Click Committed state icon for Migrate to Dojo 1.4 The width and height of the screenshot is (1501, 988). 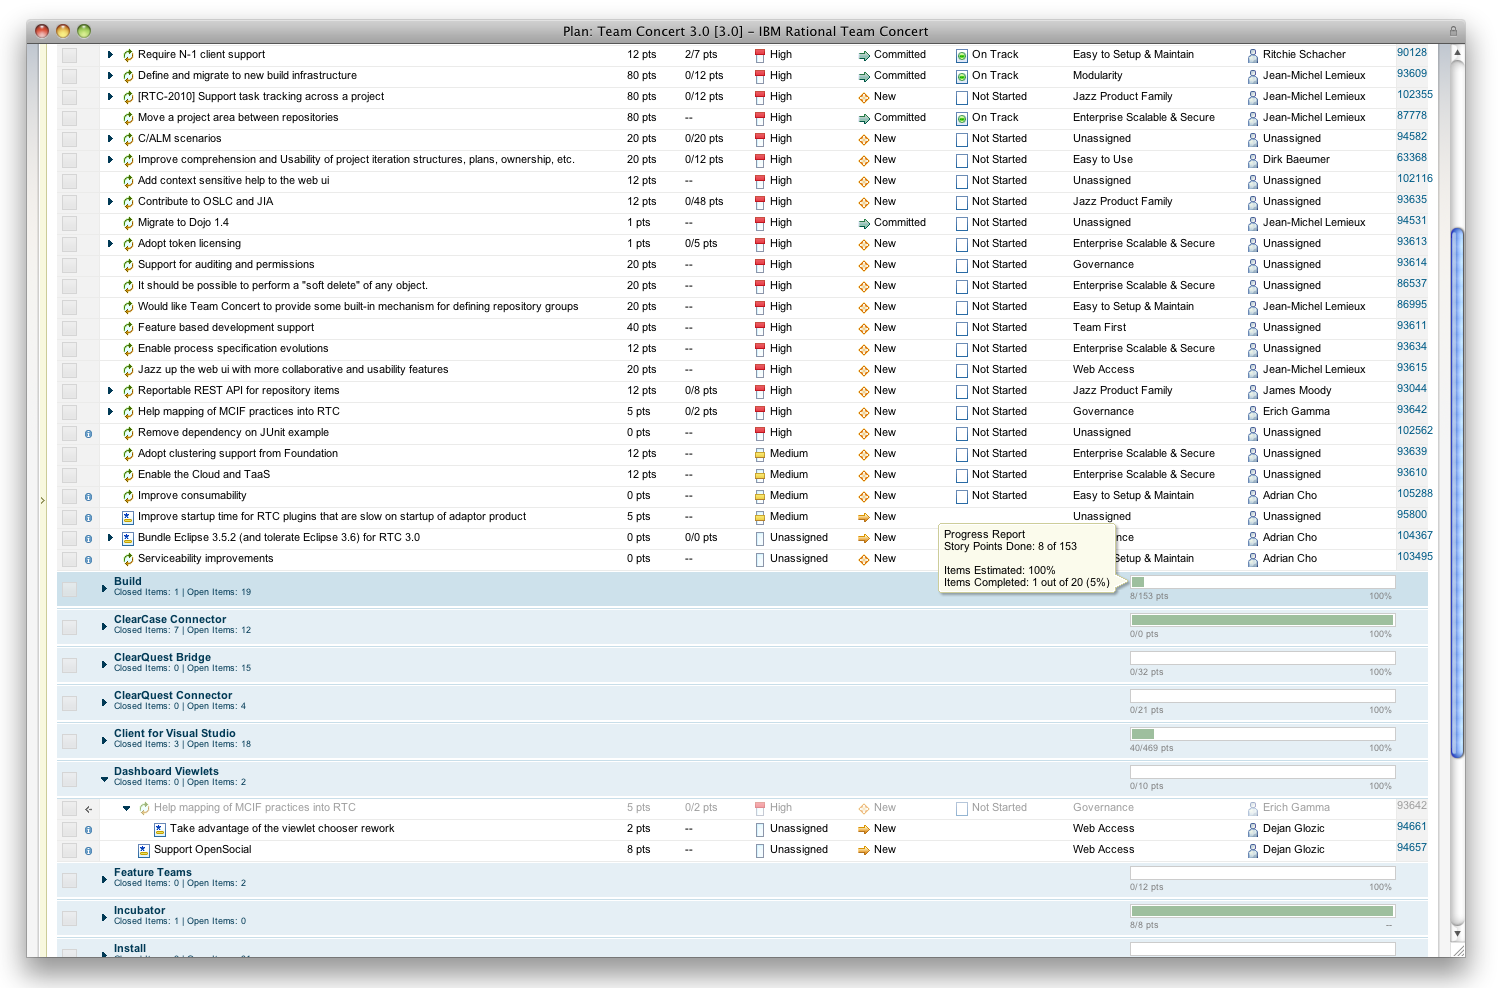tap(864, 223)
